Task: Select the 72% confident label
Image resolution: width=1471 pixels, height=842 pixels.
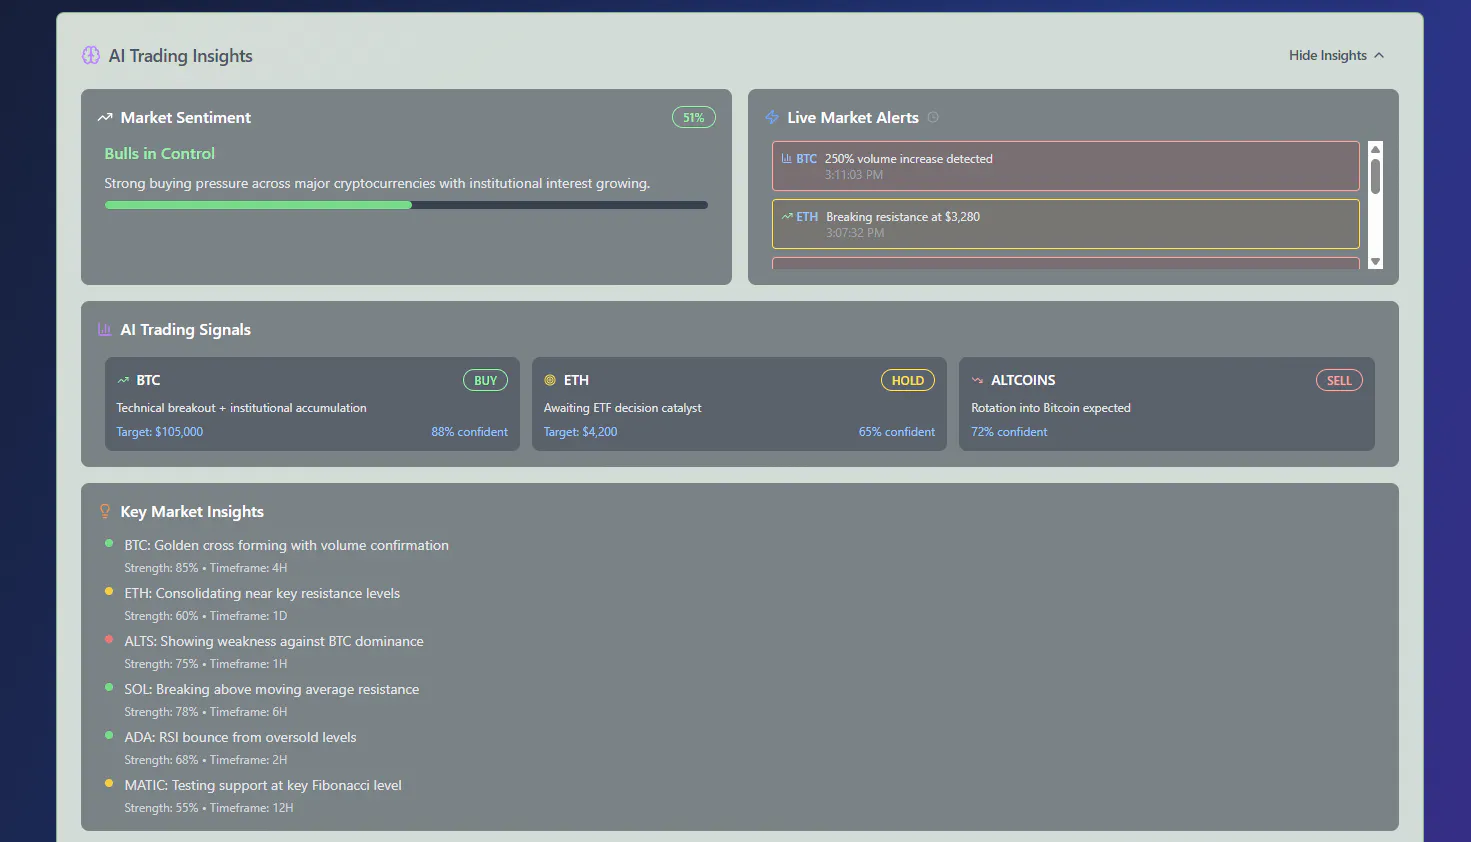Action: point(1009,432)
